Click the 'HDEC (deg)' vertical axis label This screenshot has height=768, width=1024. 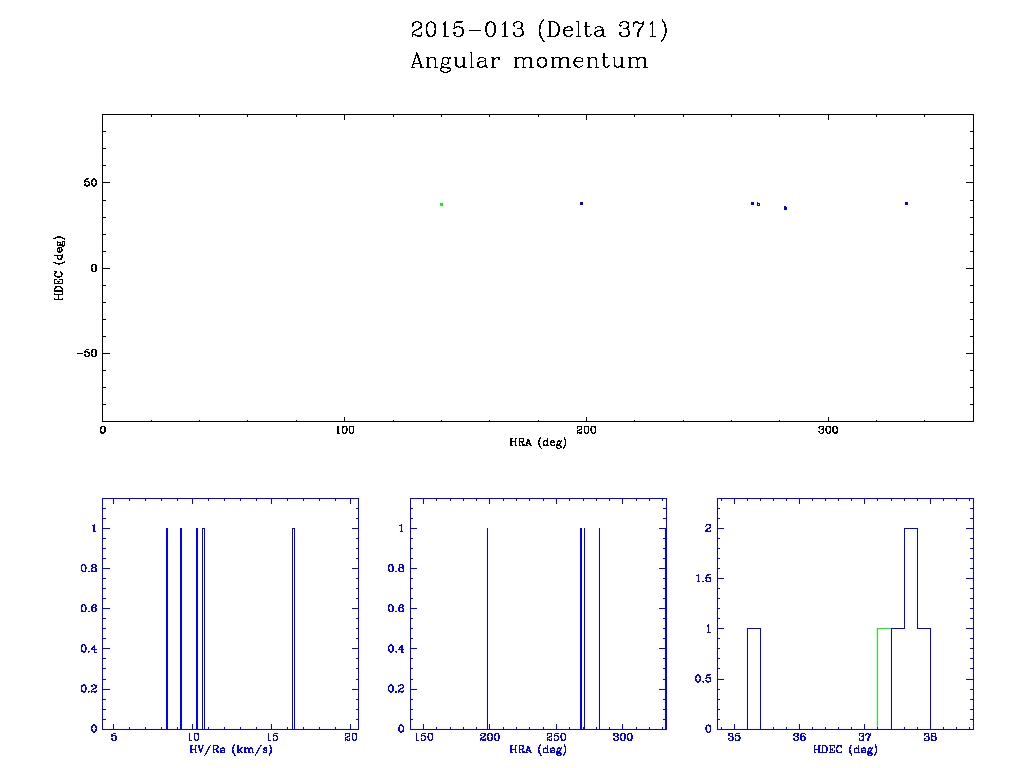click(61, 268)
